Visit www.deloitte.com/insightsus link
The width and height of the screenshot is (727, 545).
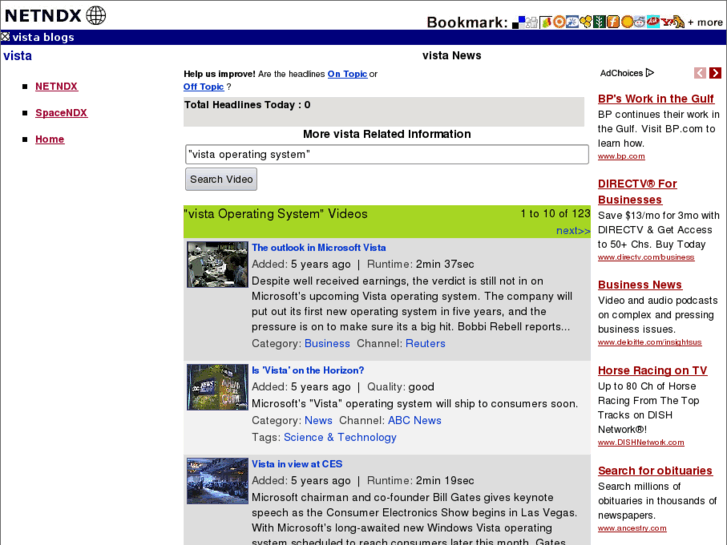coord(650,342)
